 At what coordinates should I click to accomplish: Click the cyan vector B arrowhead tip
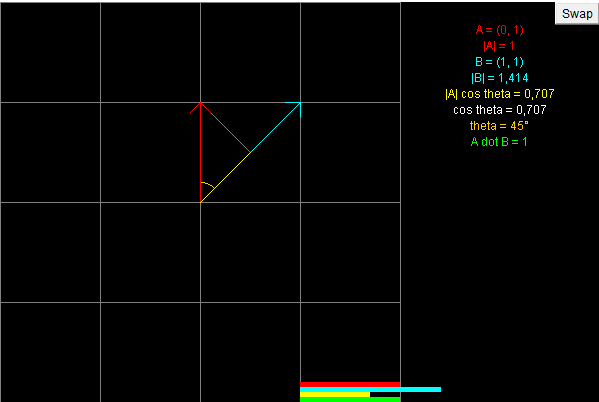tap(300, 103)
